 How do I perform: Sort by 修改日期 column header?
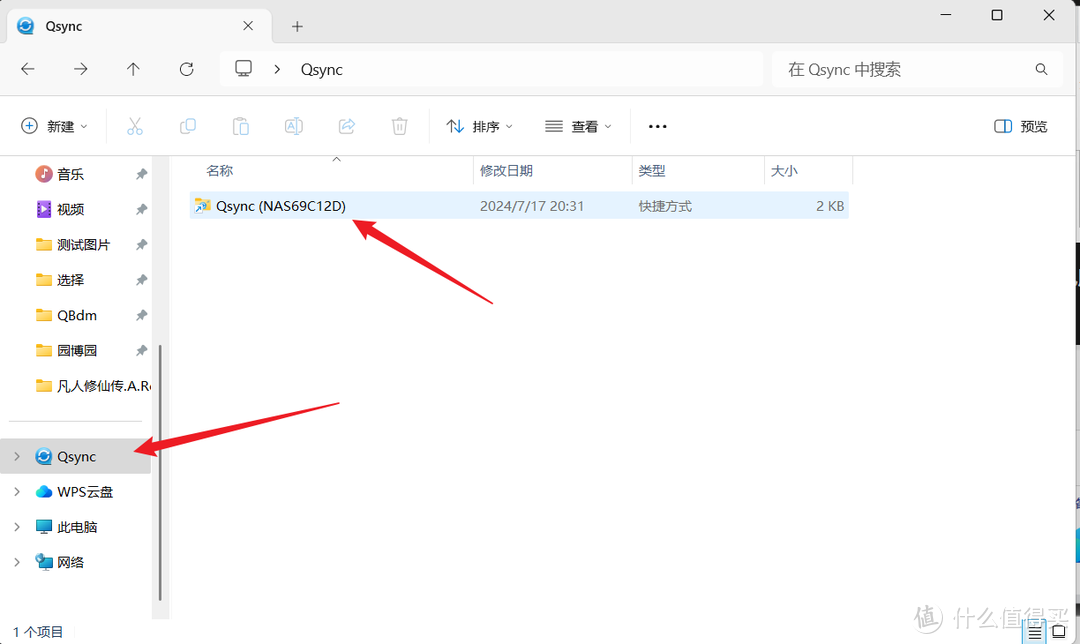[506, 171]
